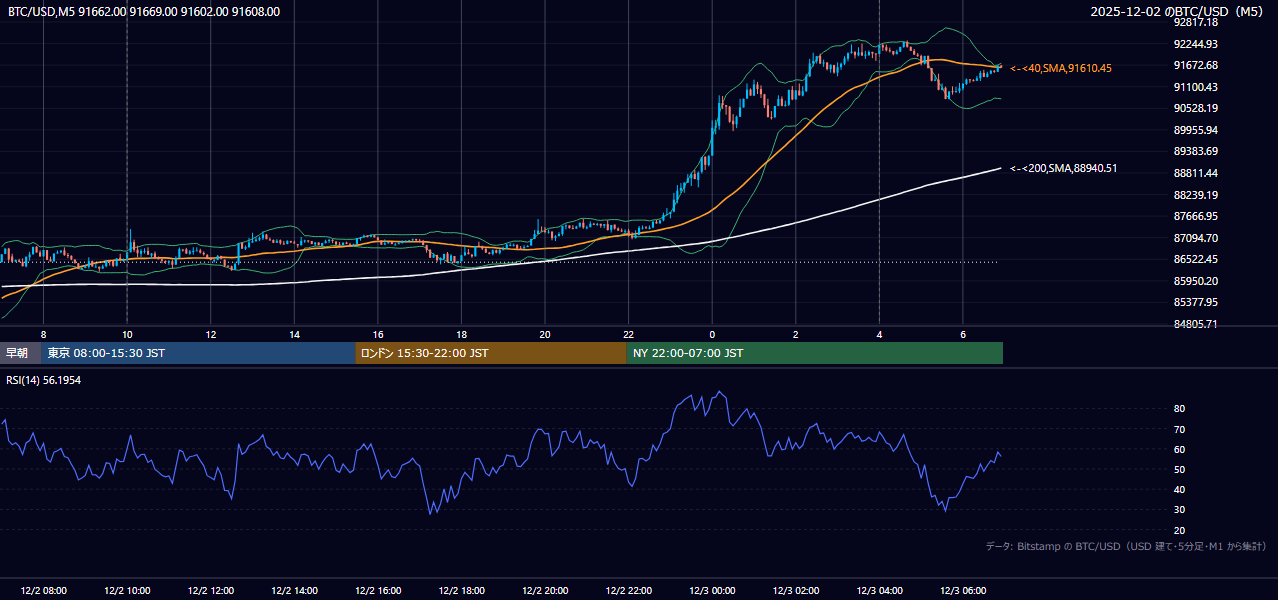Select the 40 SMA label 91610.45
Screen dimensions: 1278x600
coord(1061,68)
